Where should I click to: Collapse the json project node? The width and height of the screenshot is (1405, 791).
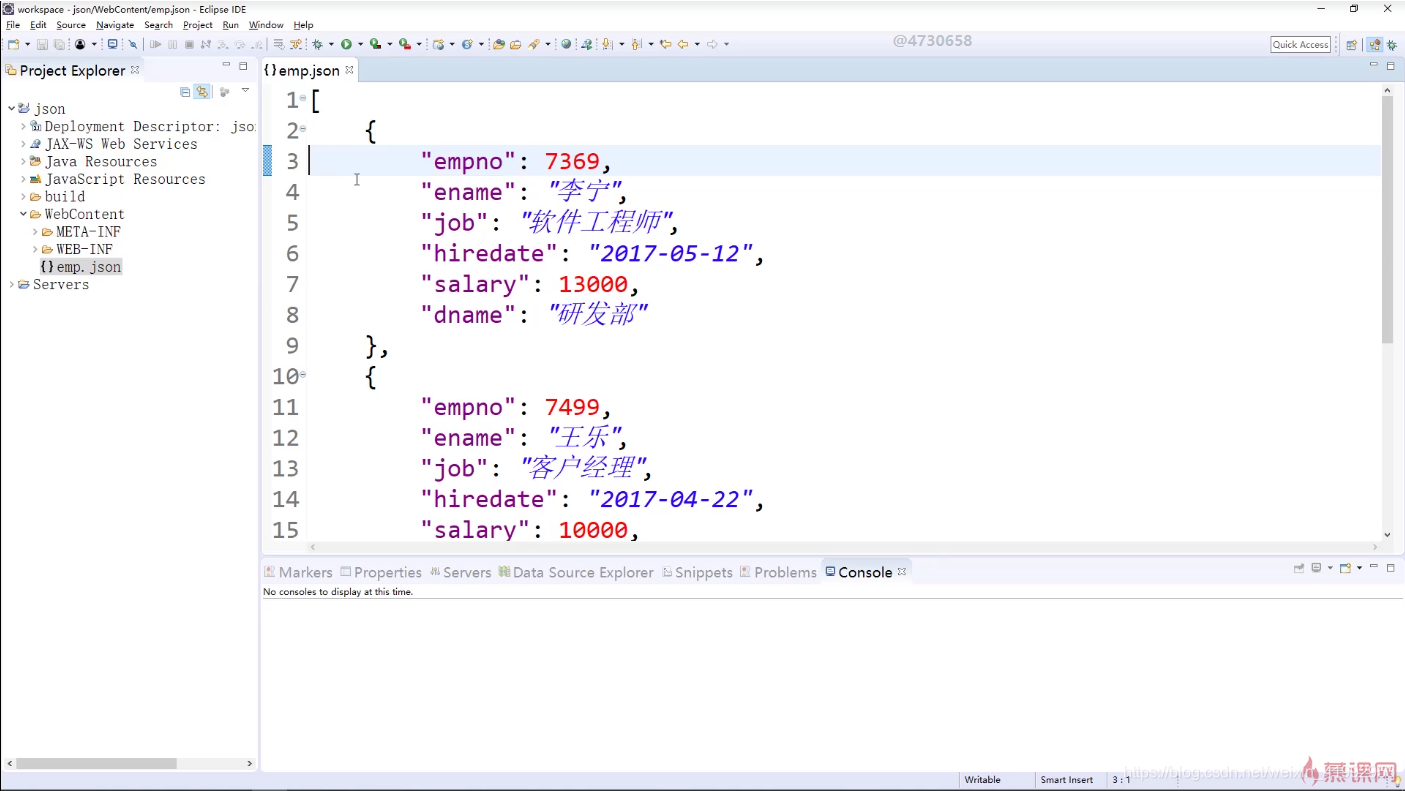pos(11,108)
